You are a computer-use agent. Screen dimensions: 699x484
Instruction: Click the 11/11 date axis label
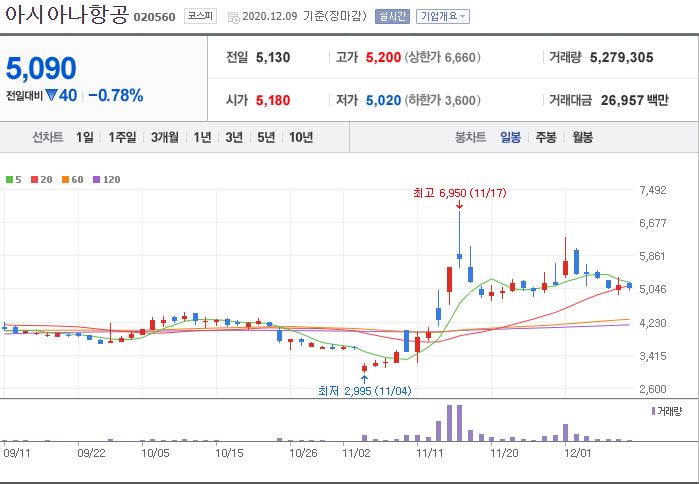[430, 453]
